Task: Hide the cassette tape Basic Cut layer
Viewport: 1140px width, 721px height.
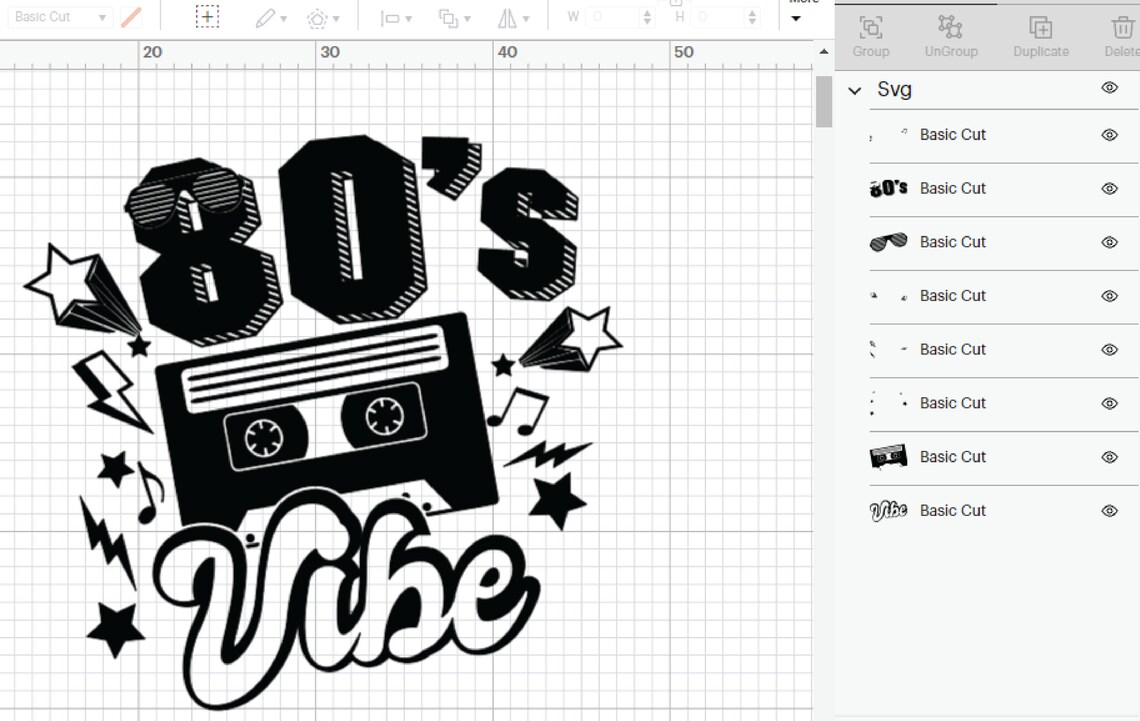Action: click(x=1109, y=457)
